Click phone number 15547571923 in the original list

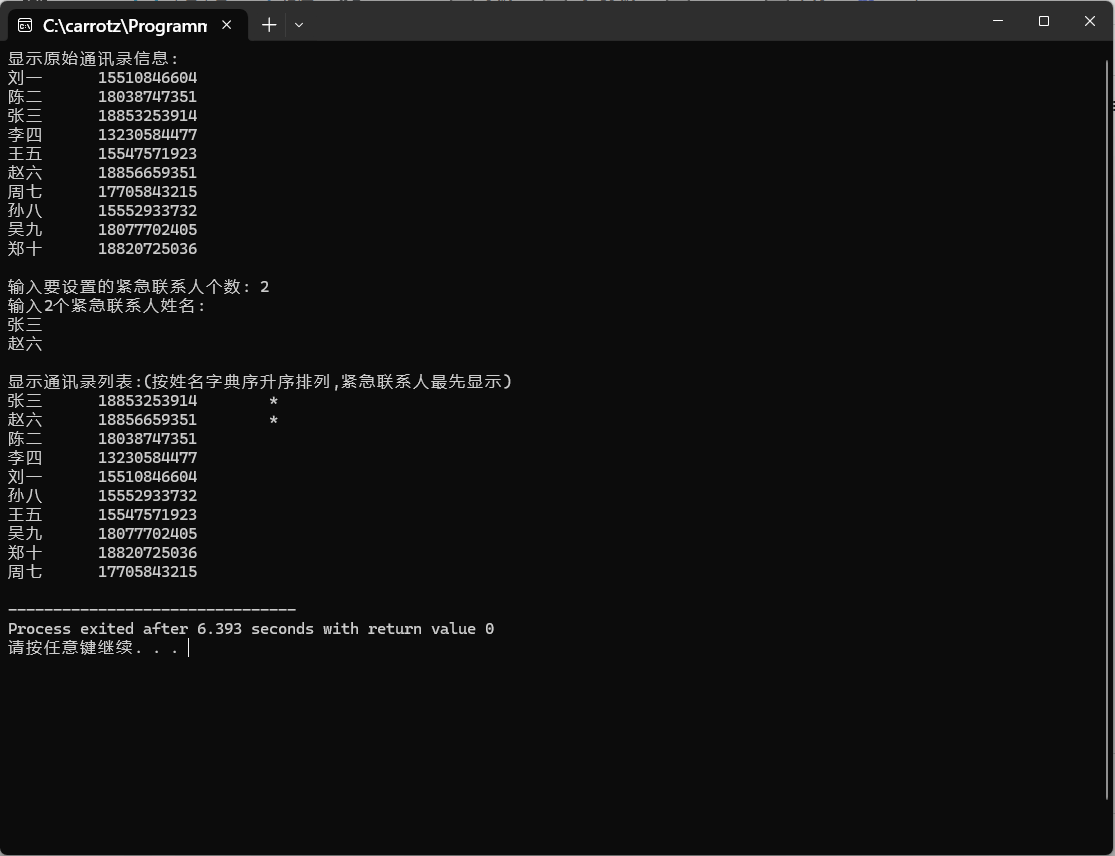tap(147, 154)
